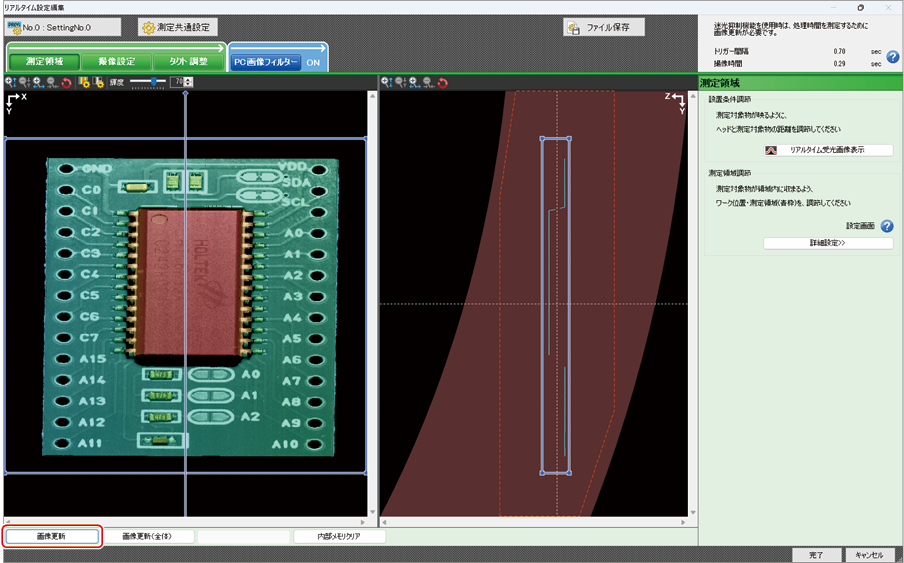Click the second display settings icon beside 輝度
Image resolution: width=904 pixels, height=563 pixels.
click(98, 82)
